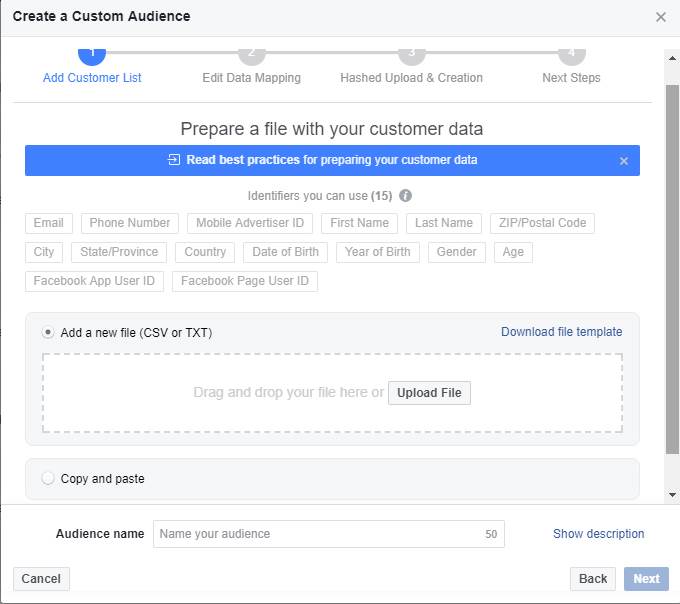Click the Next button
The height and width of the screenshot is (604, 680).
[646, 579]
